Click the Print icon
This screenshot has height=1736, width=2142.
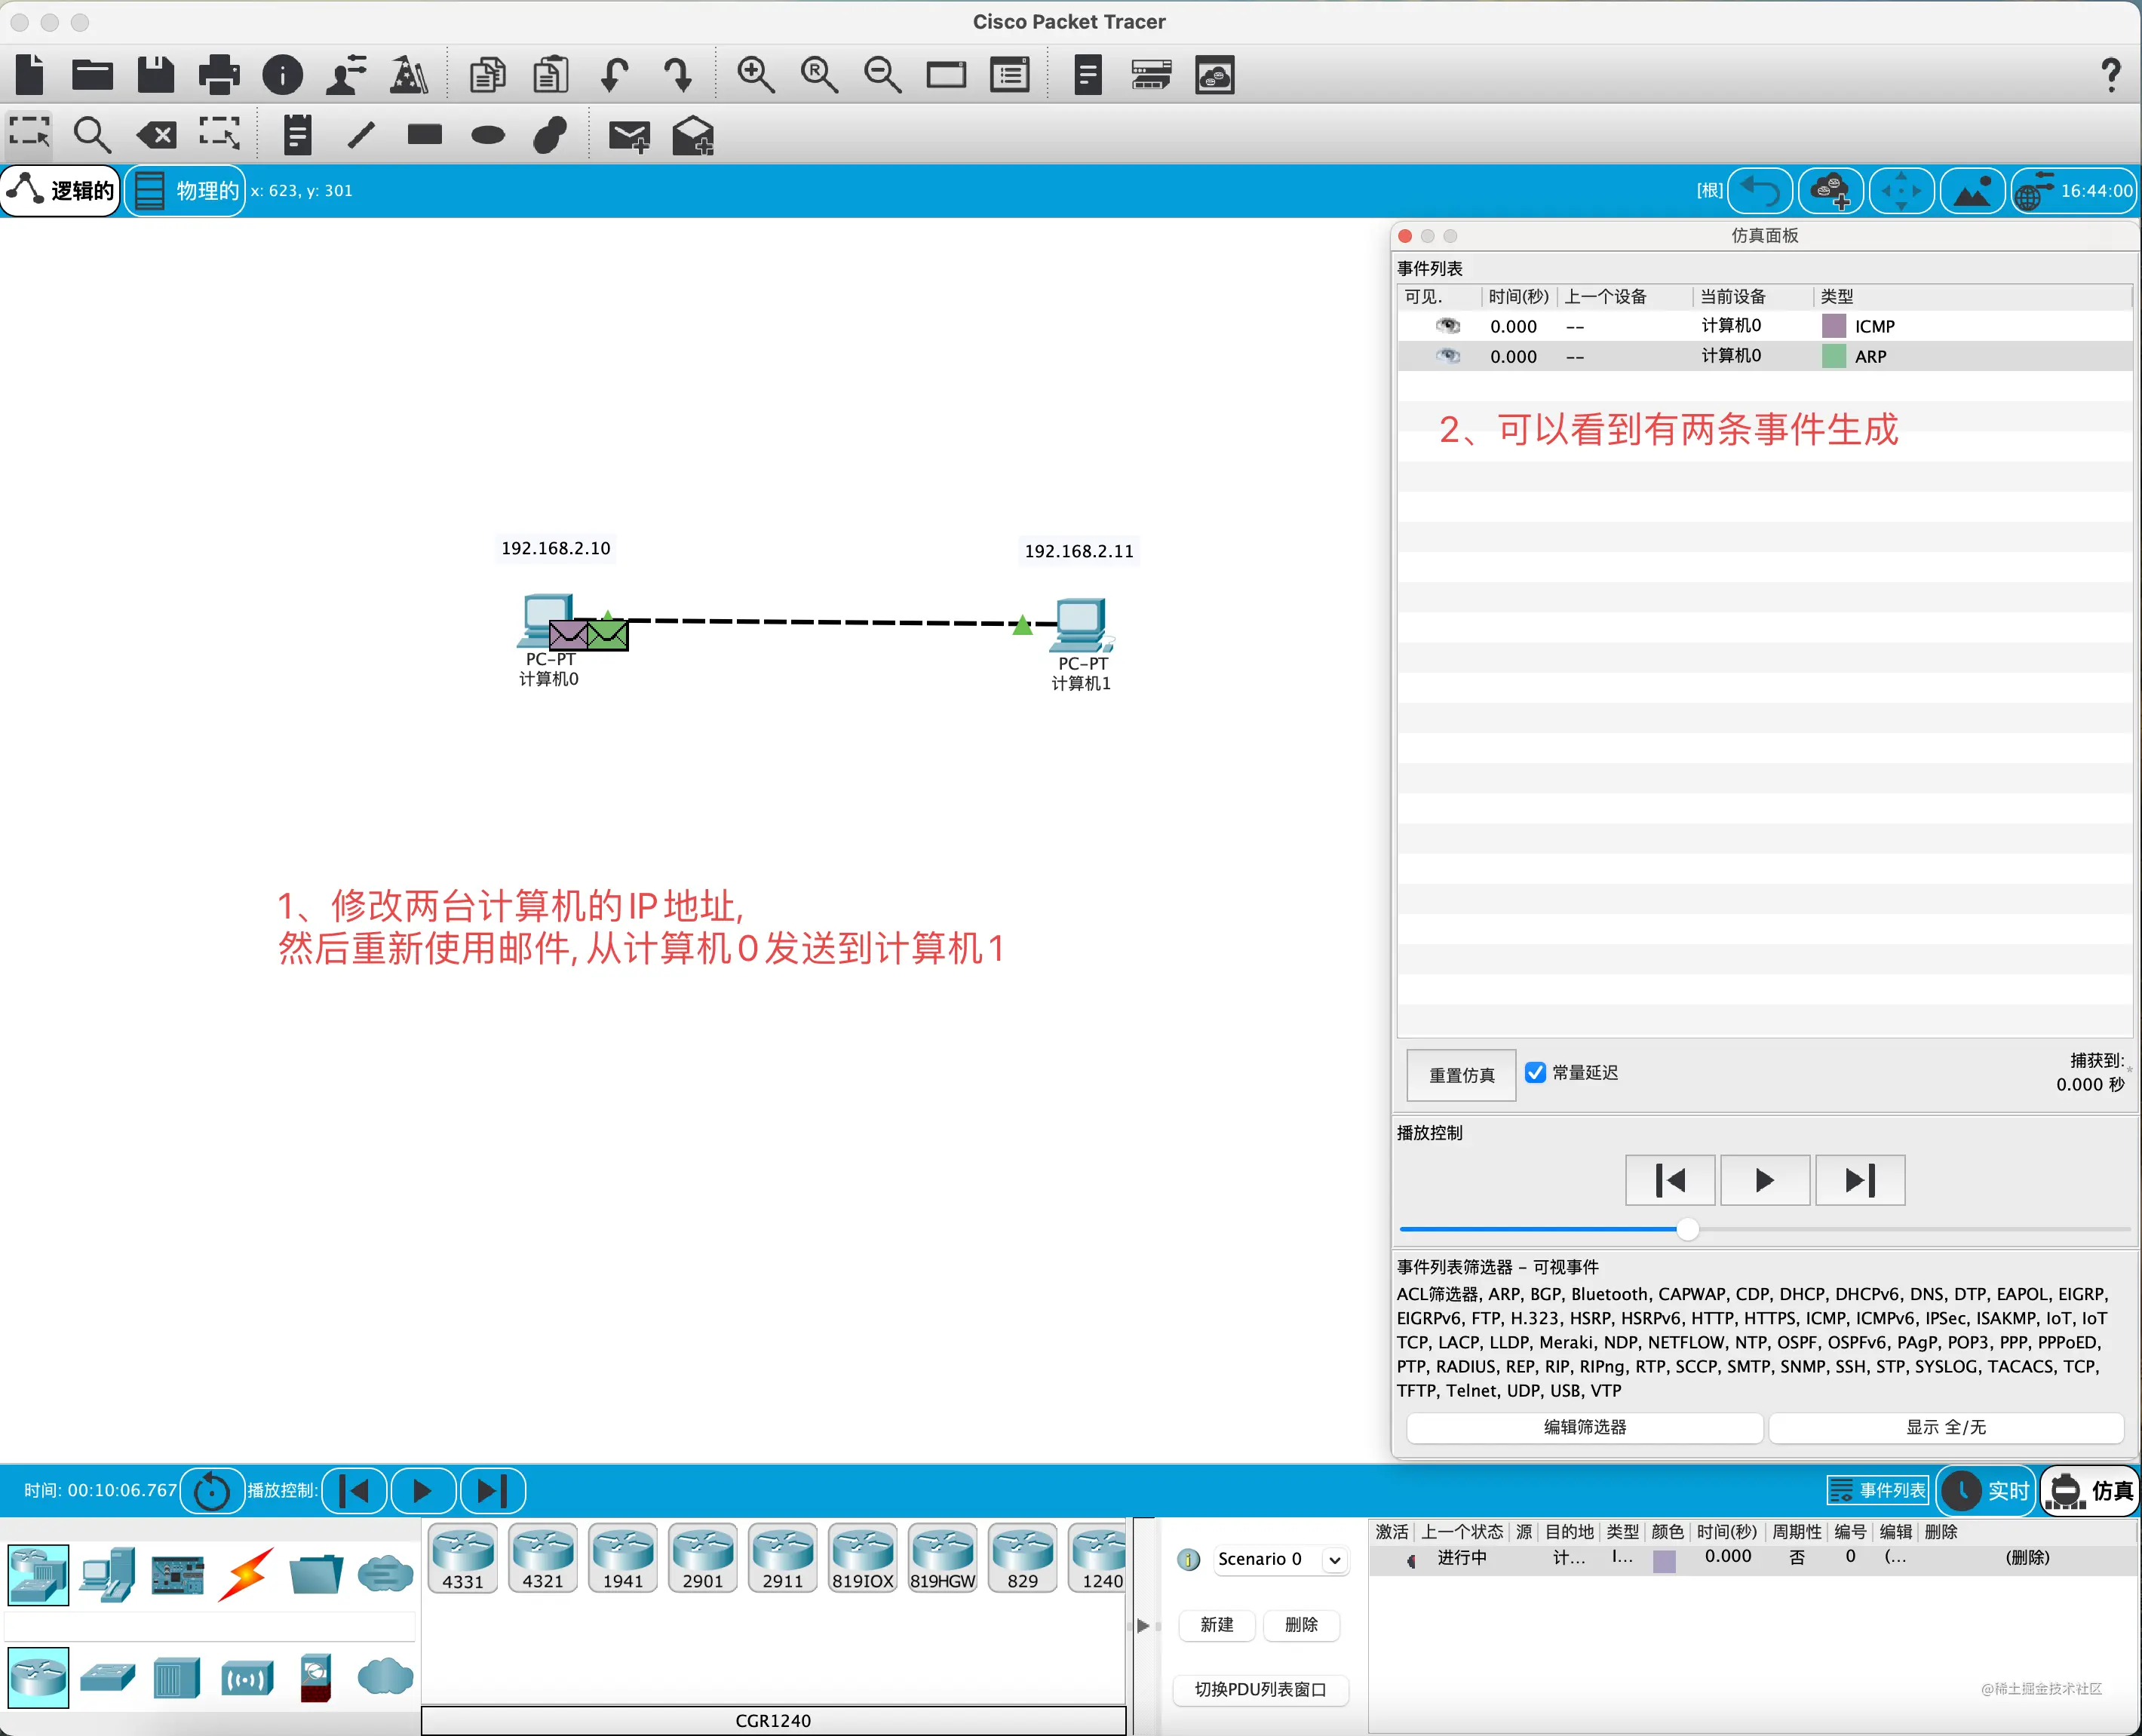[x=219, y=75]
